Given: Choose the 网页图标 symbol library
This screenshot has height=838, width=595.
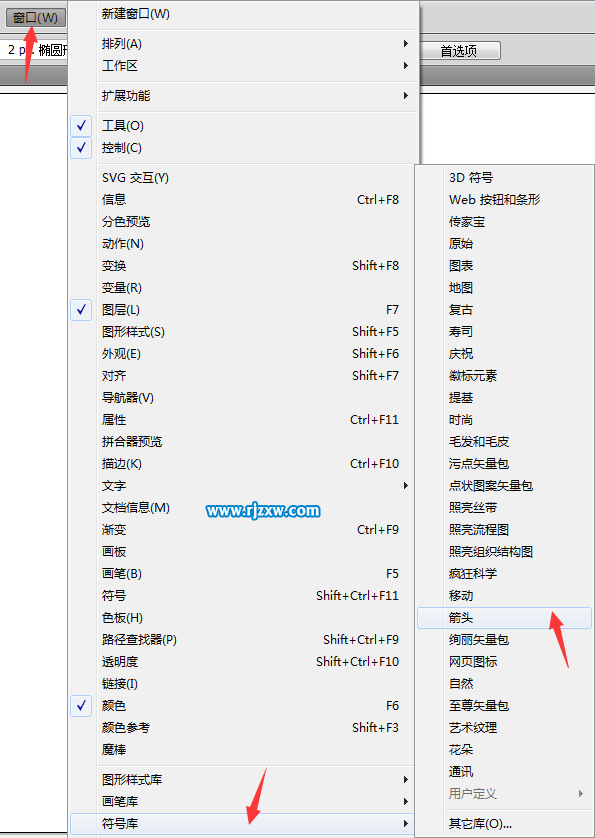Looking at the screenshot, I should [x=504, y=662].
